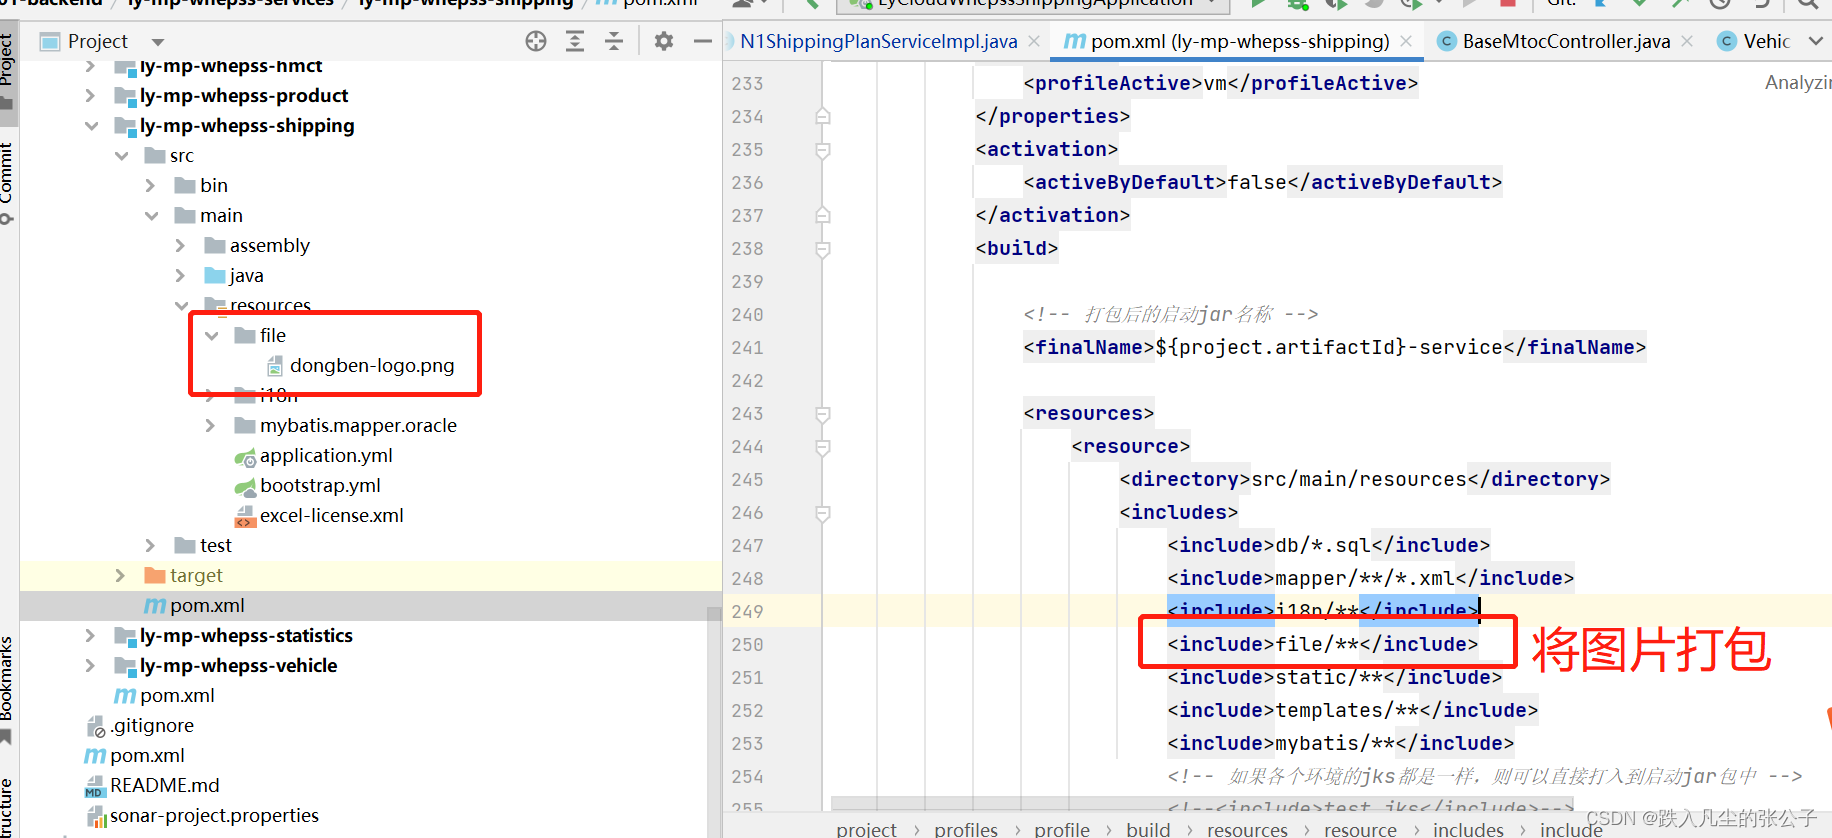Select sonar-project.properties file in tree
1832x838 pixels.
(203, 815)
